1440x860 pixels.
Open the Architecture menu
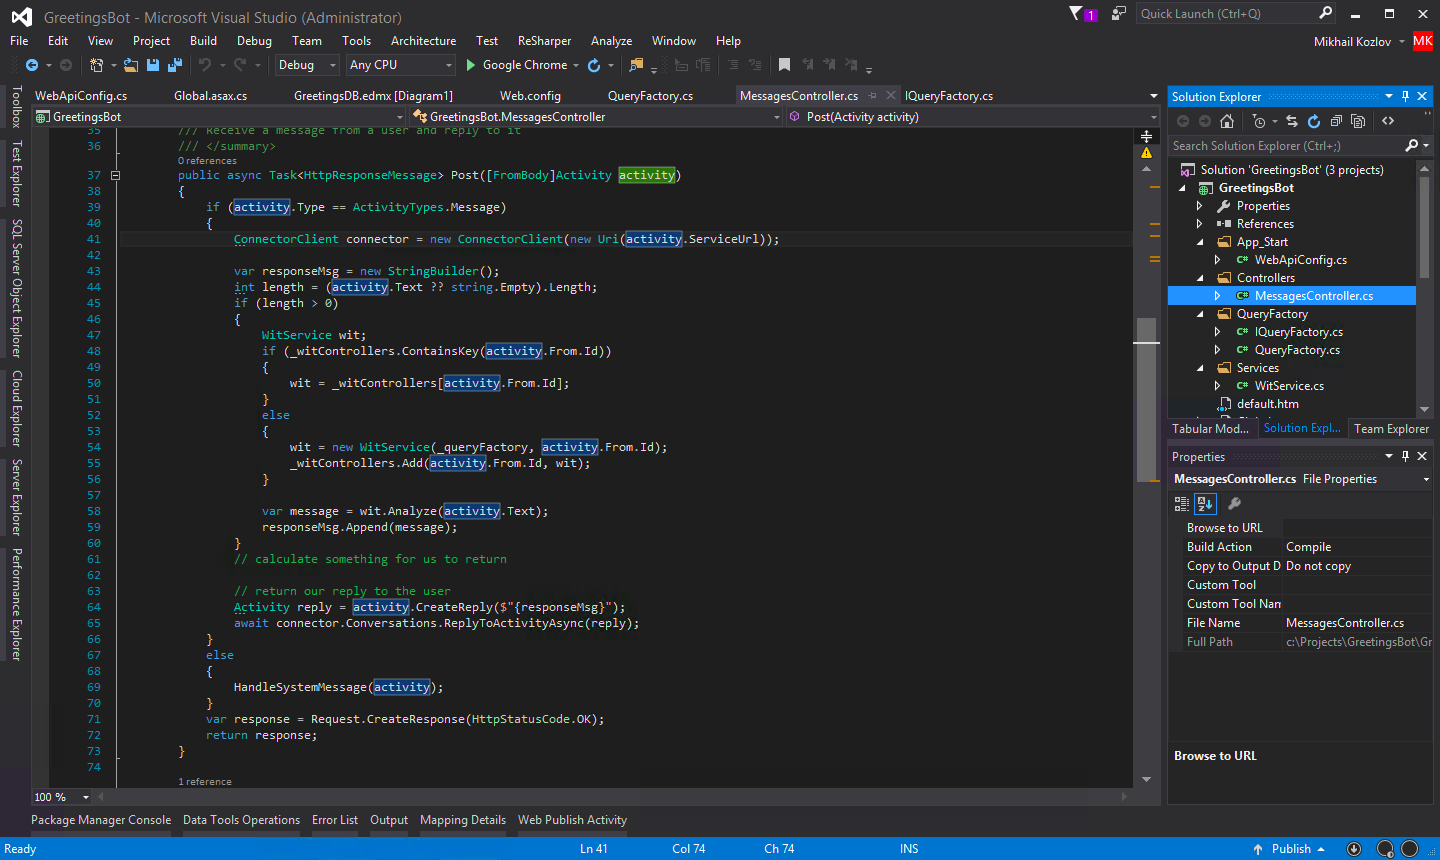click(423, 41)
